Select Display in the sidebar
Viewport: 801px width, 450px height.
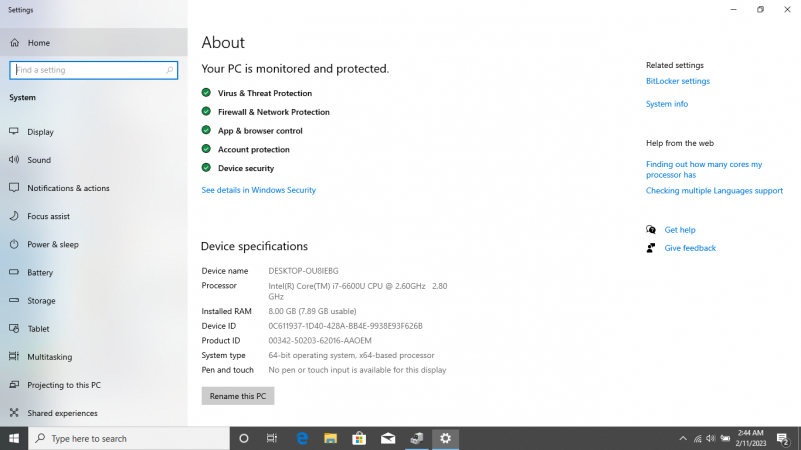93,132
